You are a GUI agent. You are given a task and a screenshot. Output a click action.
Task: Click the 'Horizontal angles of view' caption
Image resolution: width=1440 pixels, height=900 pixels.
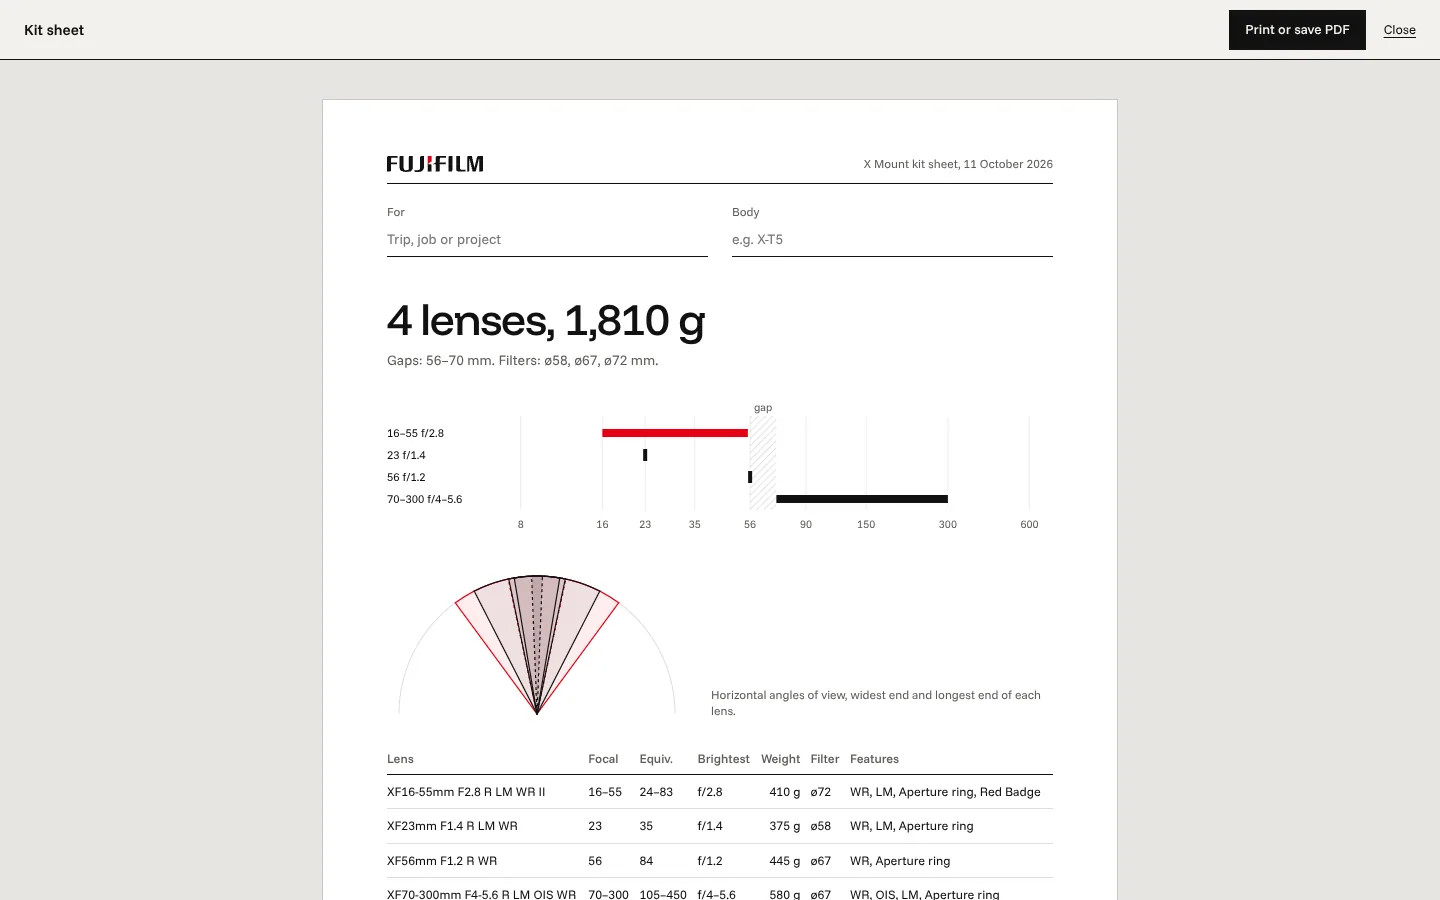click(876, 703)
